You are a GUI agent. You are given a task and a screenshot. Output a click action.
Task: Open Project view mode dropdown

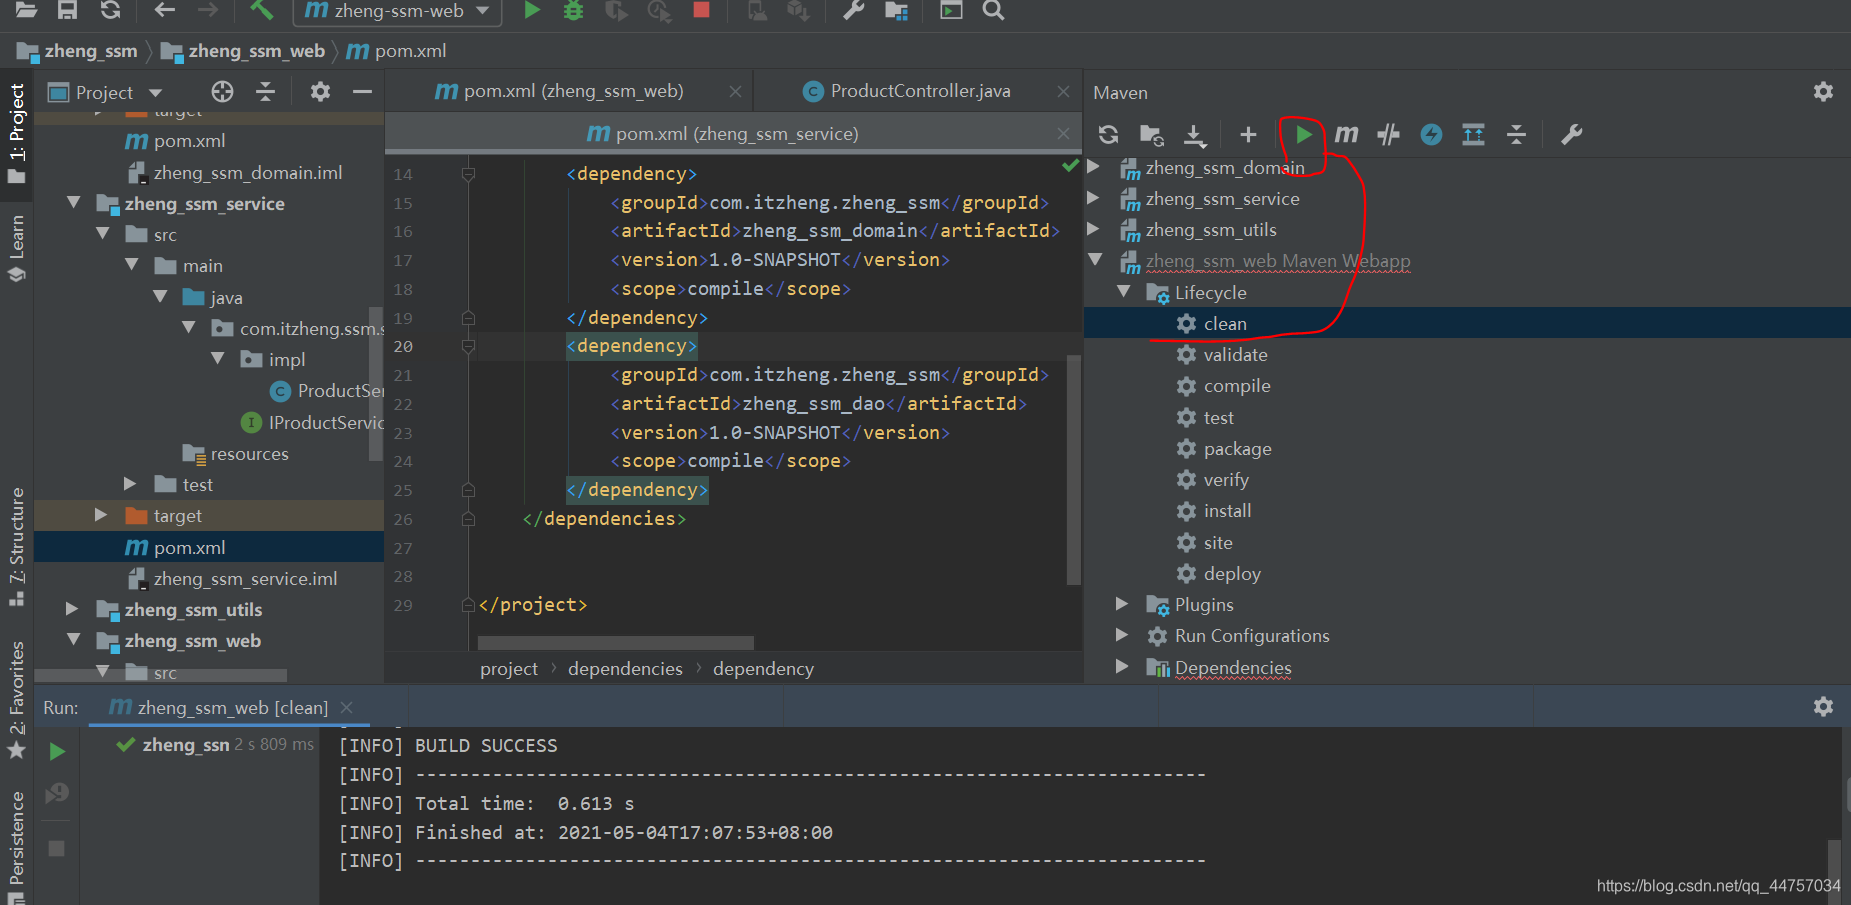[x=155, y=93]
